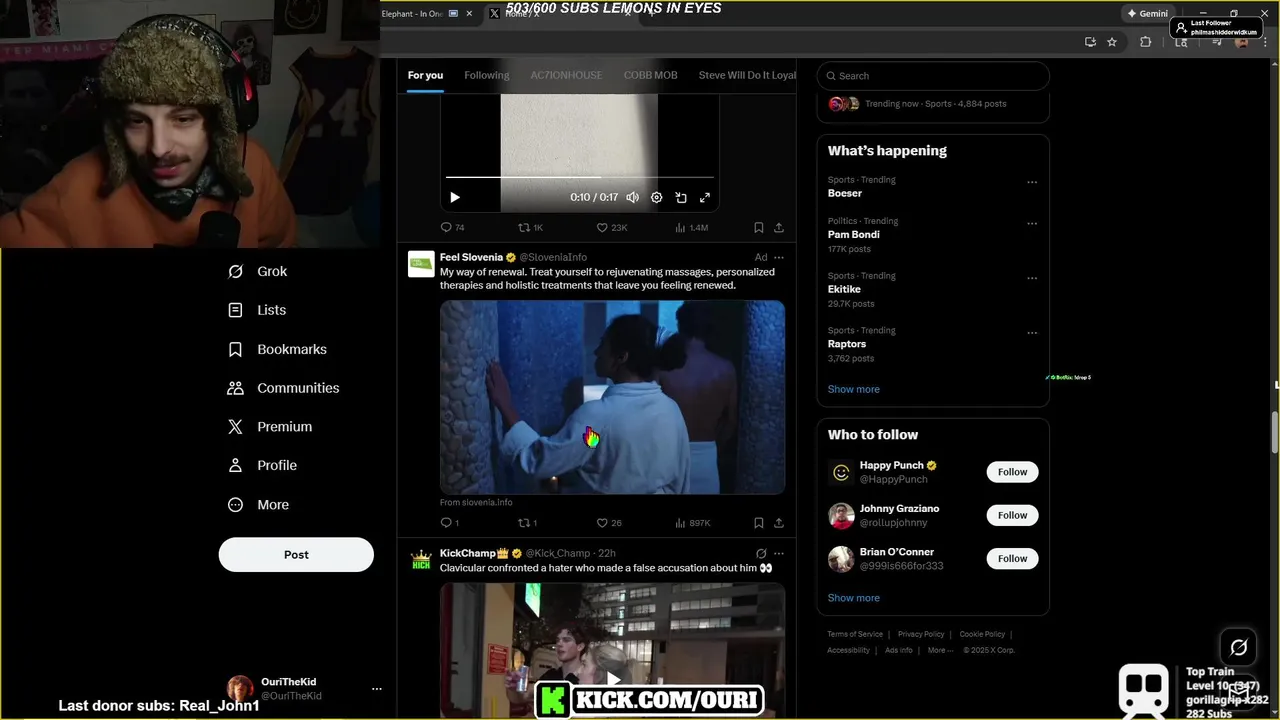Enter fullscreen on the video player
Viewport: 1280px width, 720px height.
click(x=705, y=197)
